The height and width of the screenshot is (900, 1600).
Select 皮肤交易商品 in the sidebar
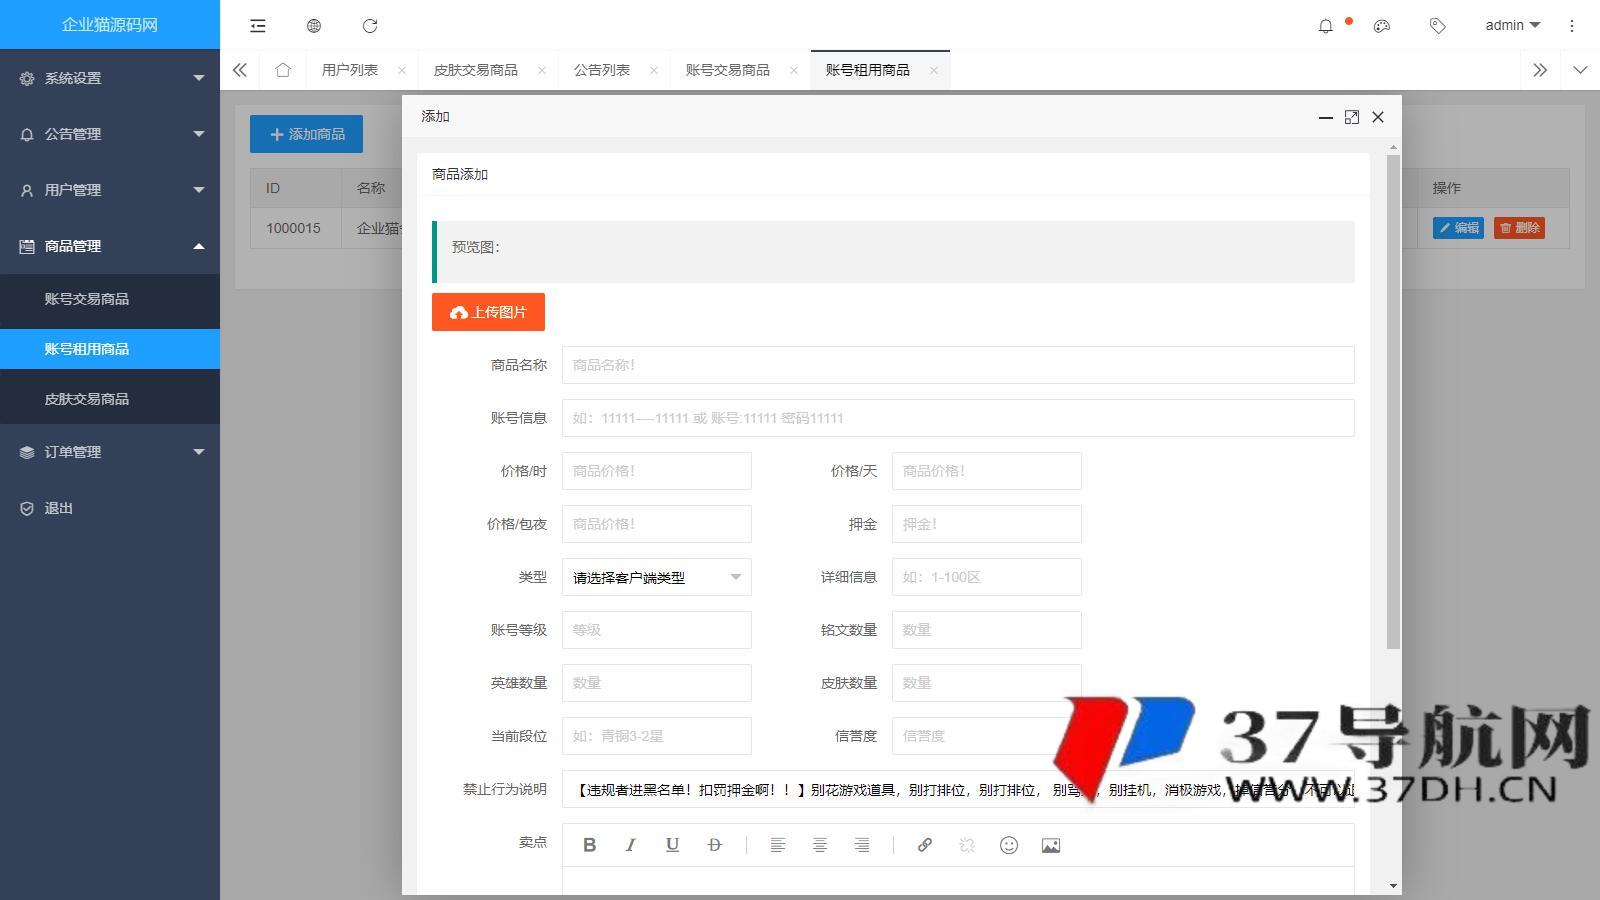(x=87, y=398)
